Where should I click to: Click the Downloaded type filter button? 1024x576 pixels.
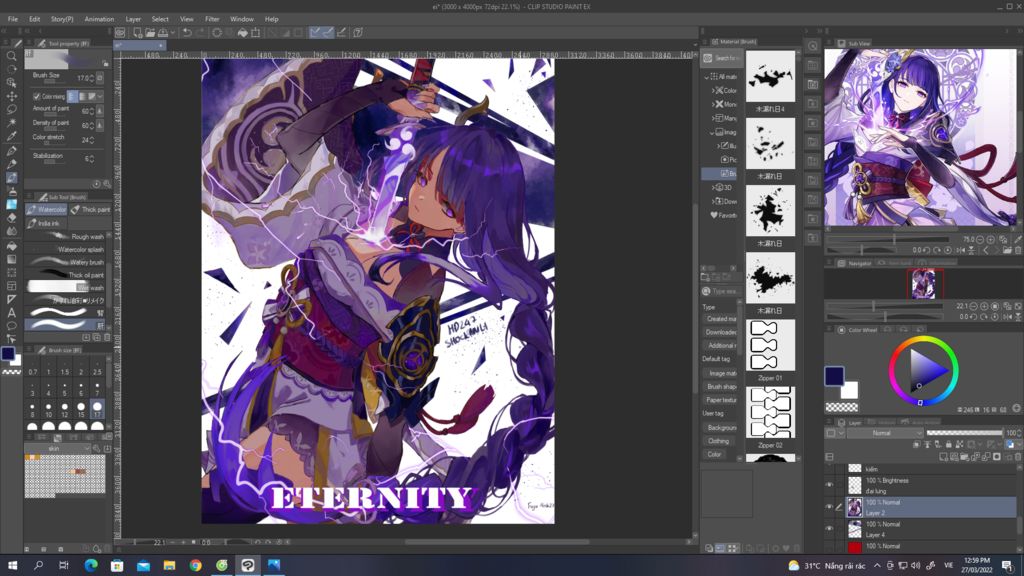tap(720, 332)
